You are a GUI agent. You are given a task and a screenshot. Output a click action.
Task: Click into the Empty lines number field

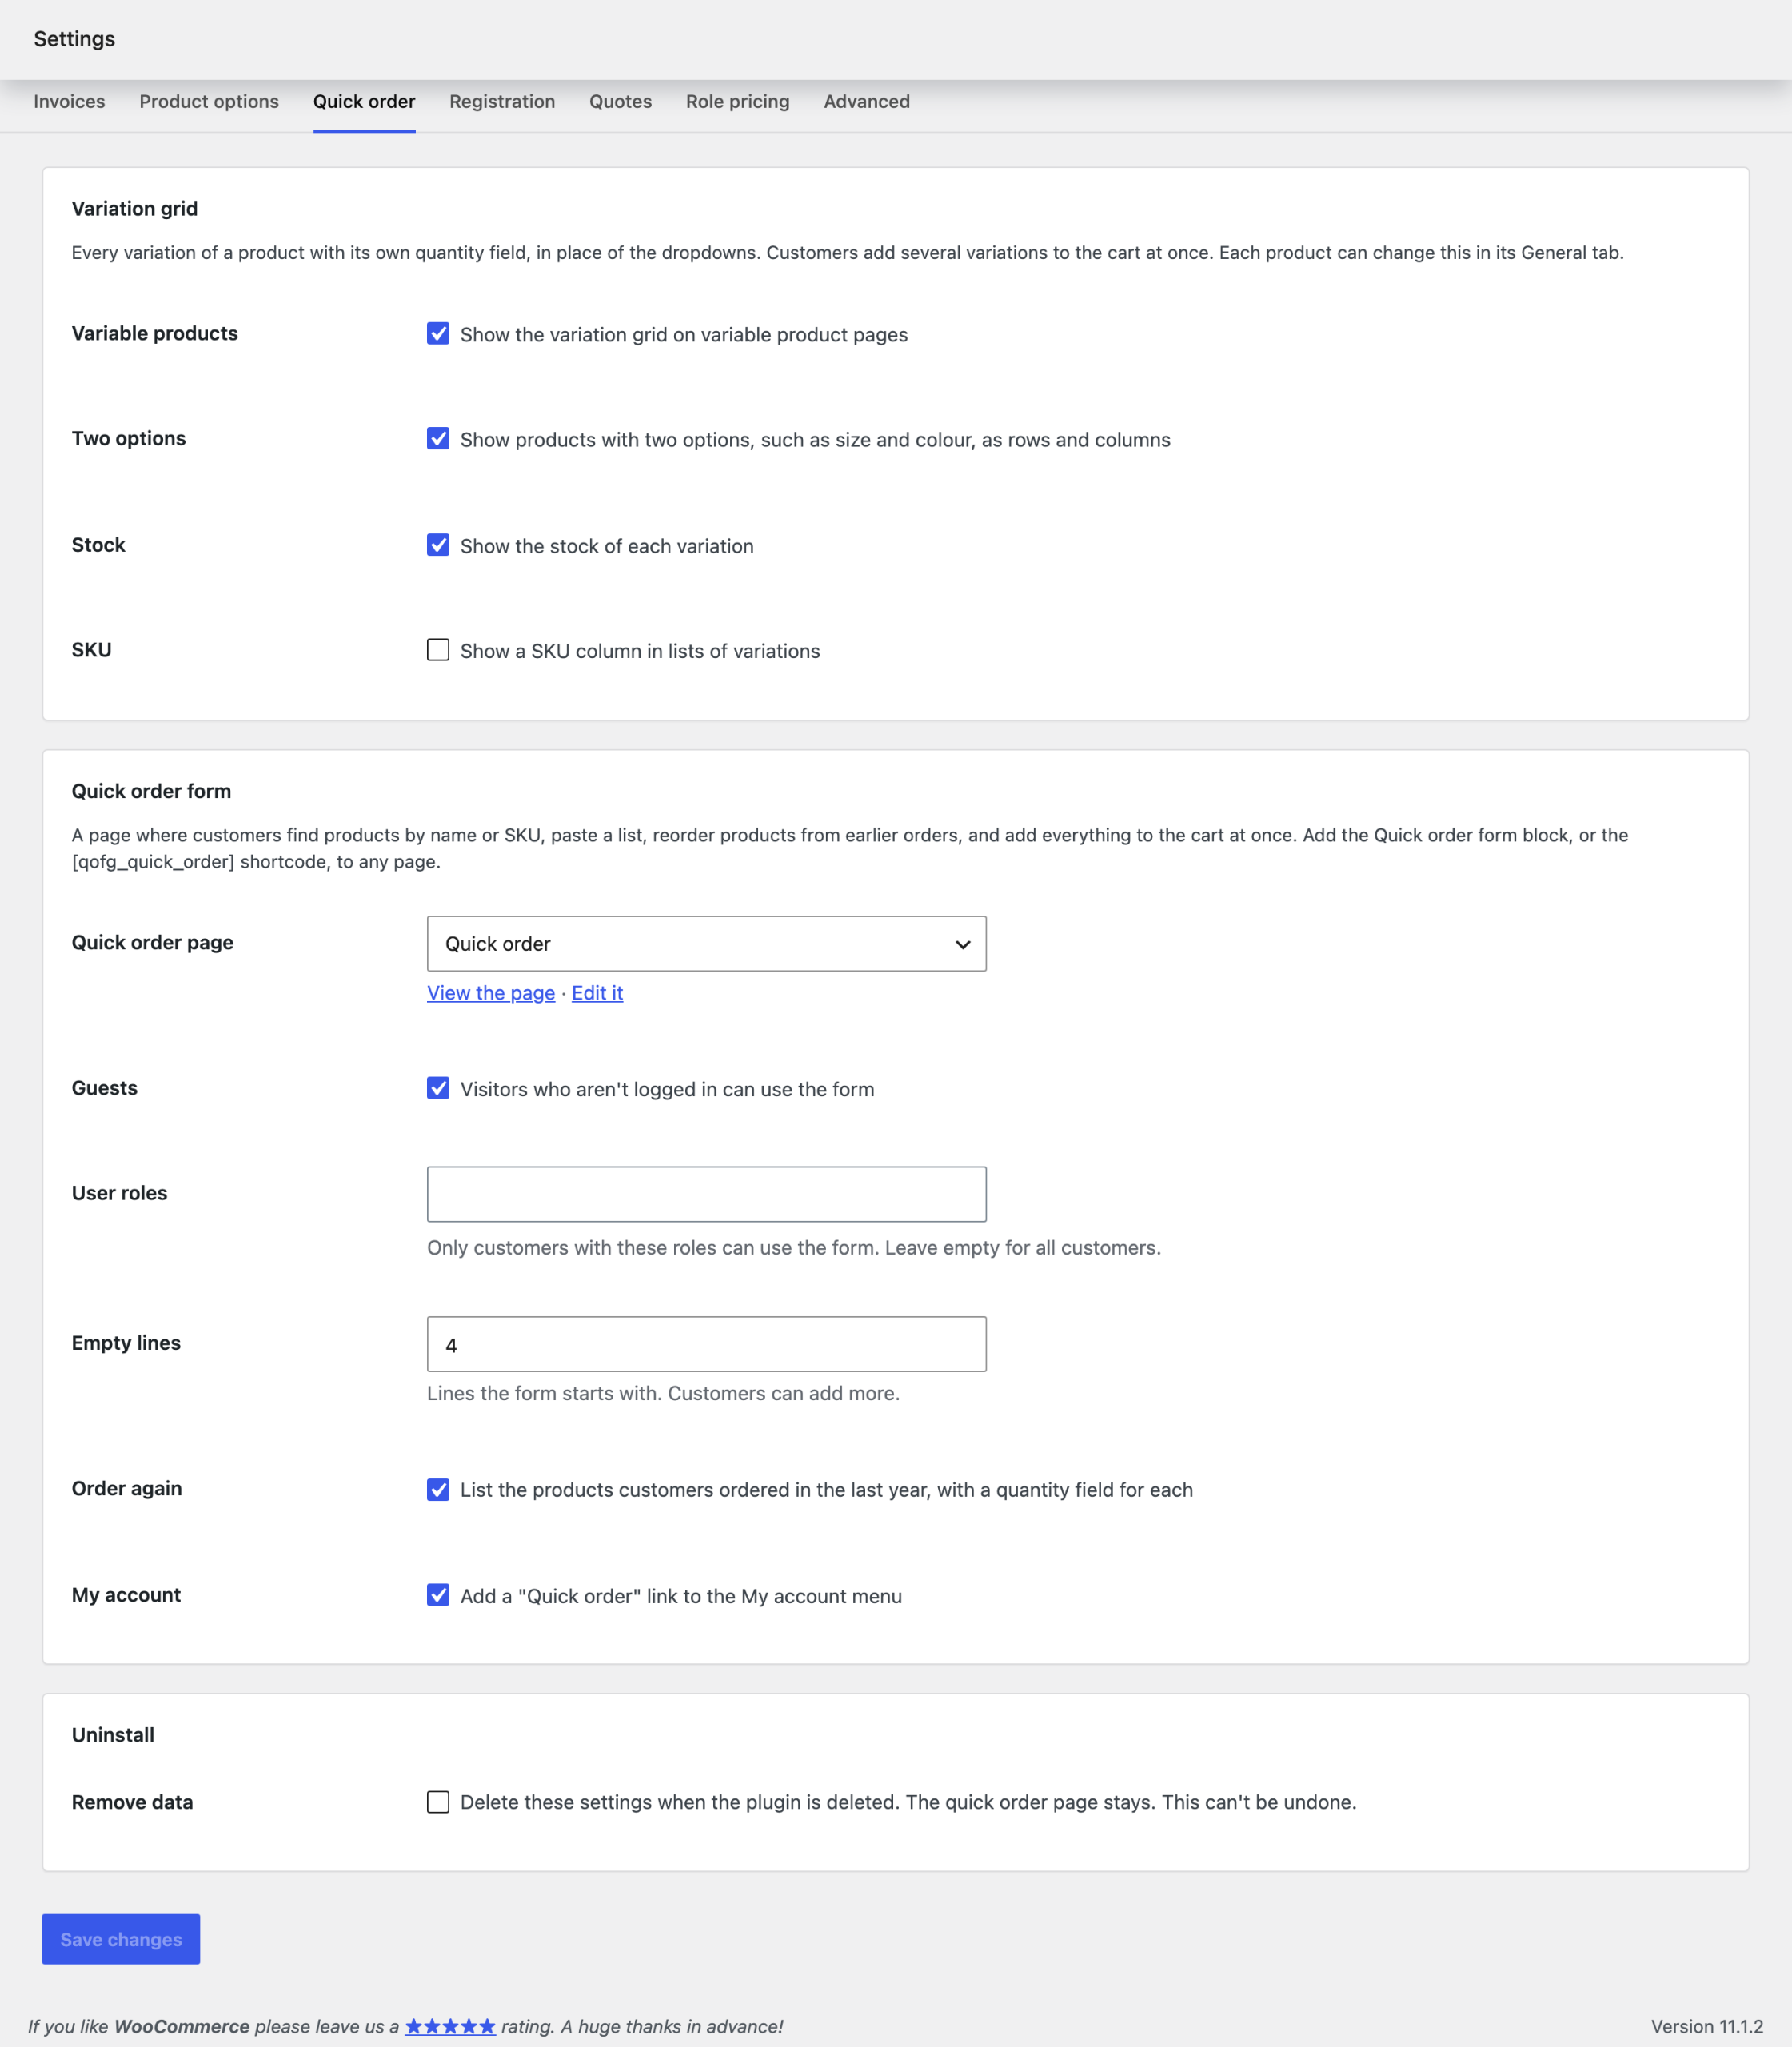(706, 1343)
